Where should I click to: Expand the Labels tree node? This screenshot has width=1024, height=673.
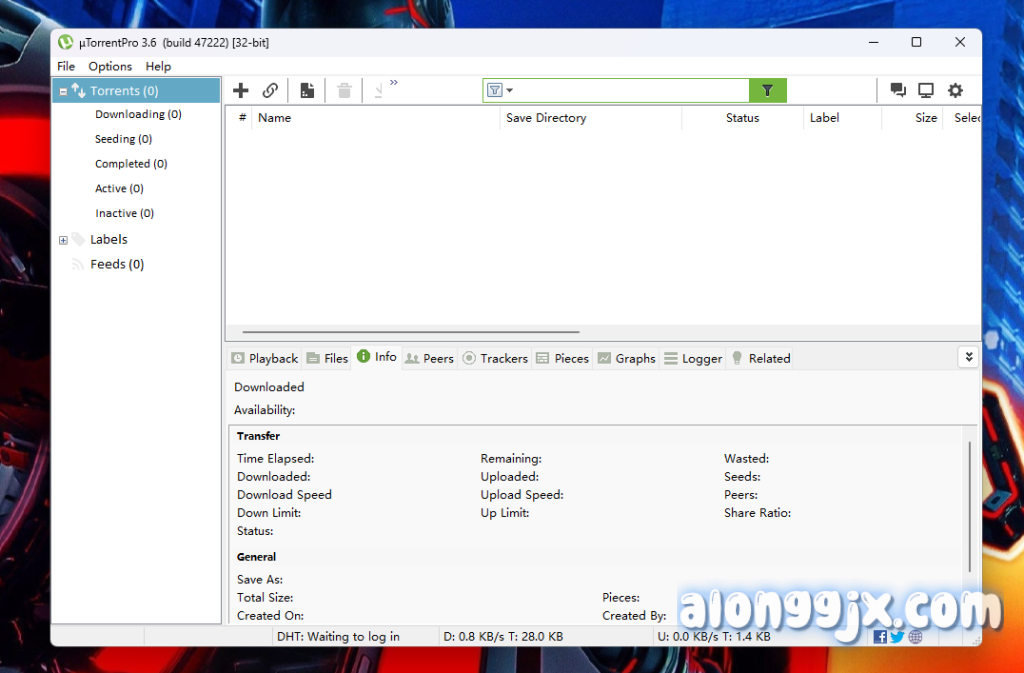63,240
